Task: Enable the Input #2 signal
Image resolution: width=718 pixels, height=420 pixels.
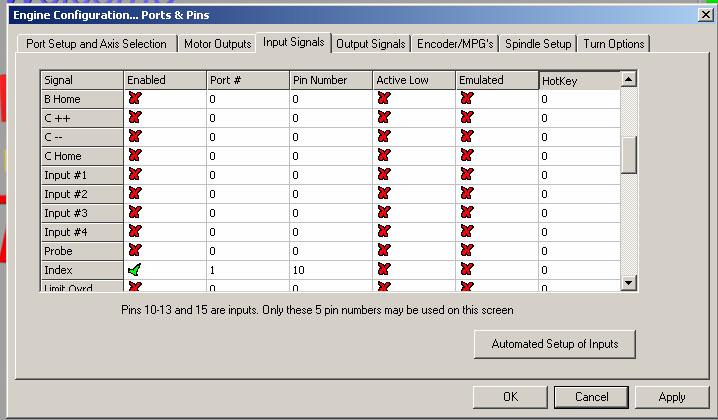Action: [135, 193]
